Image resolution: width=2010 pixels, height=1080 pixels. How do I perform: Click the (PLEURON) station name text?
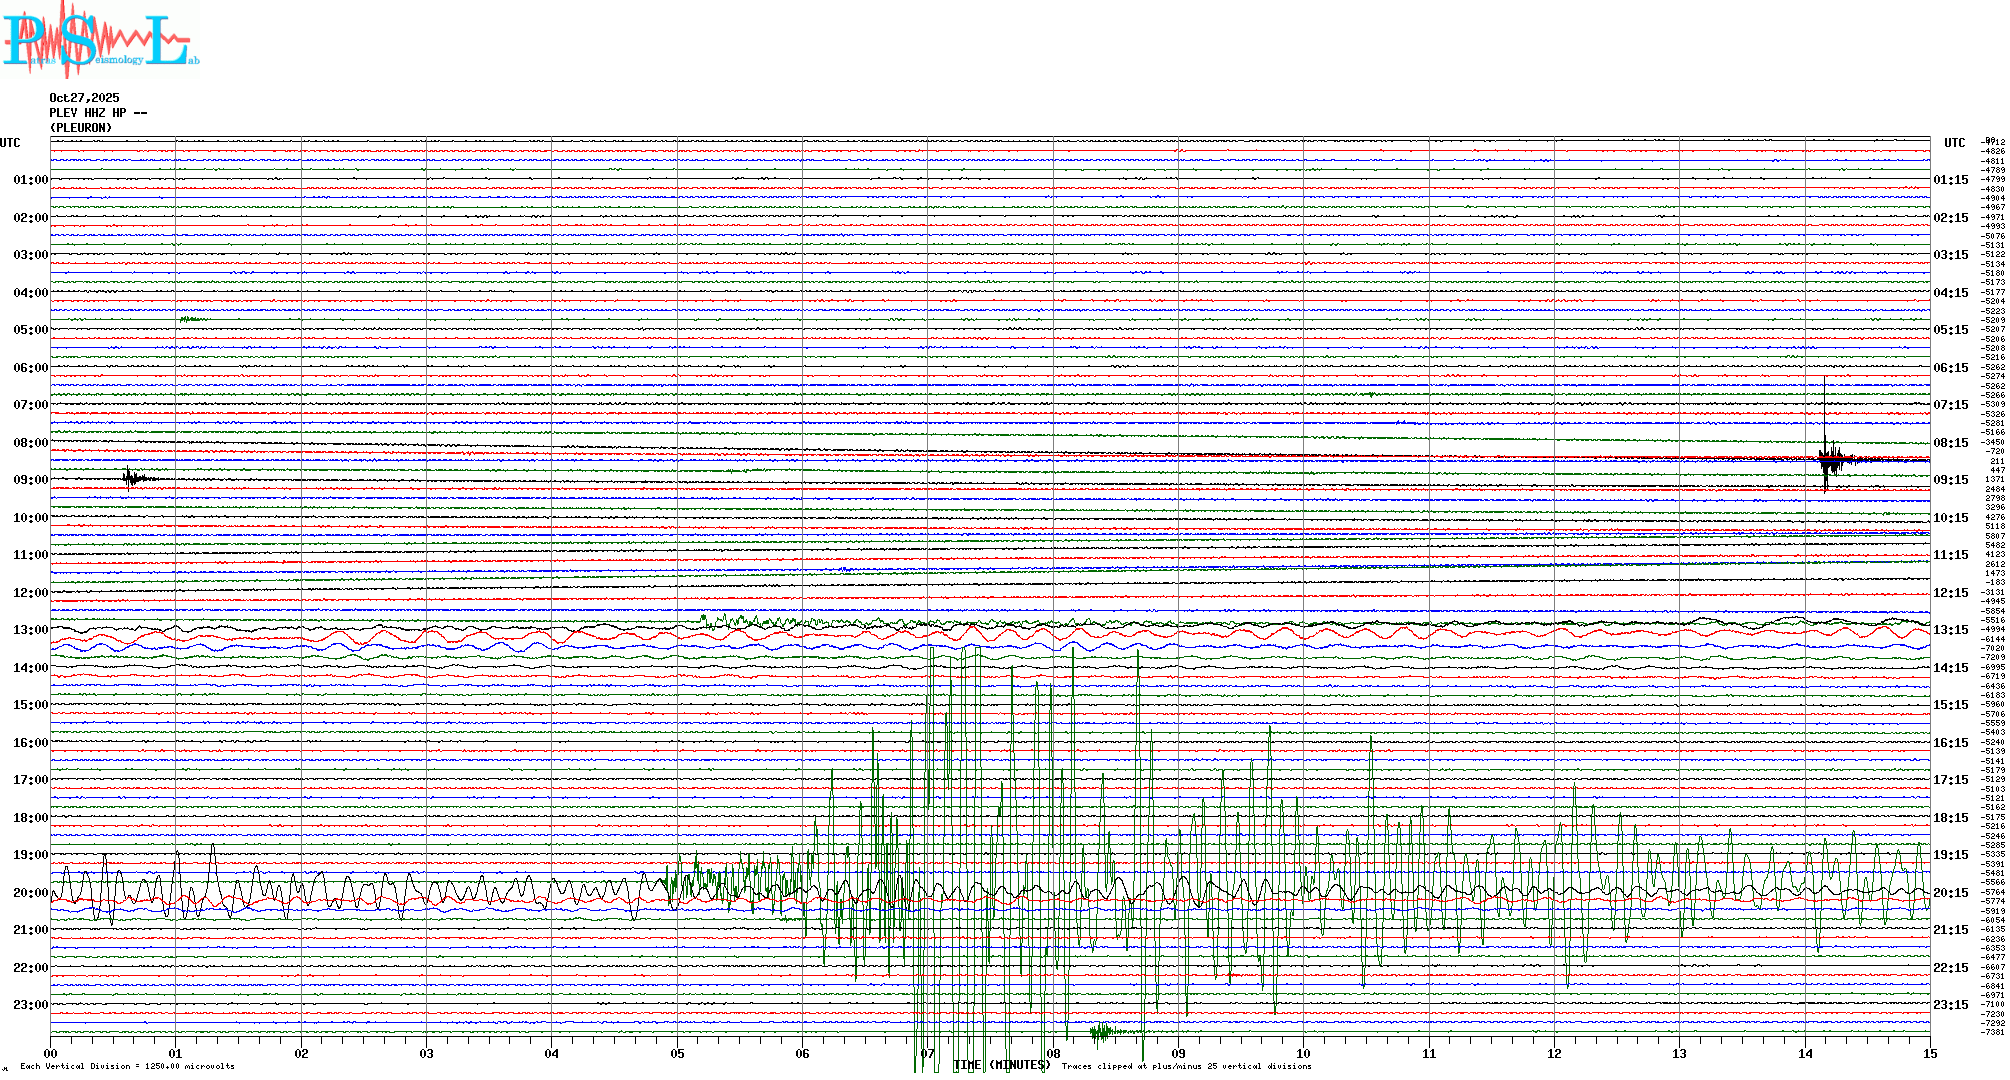coord(81,128)
